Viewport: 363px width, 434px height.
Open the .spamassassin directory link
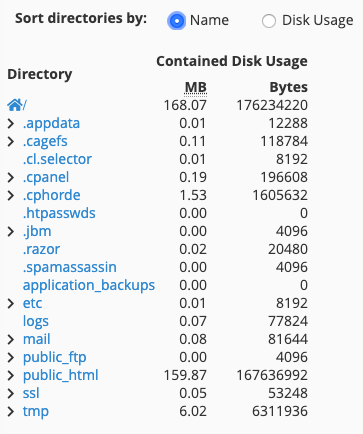click(x=70, y=268)
